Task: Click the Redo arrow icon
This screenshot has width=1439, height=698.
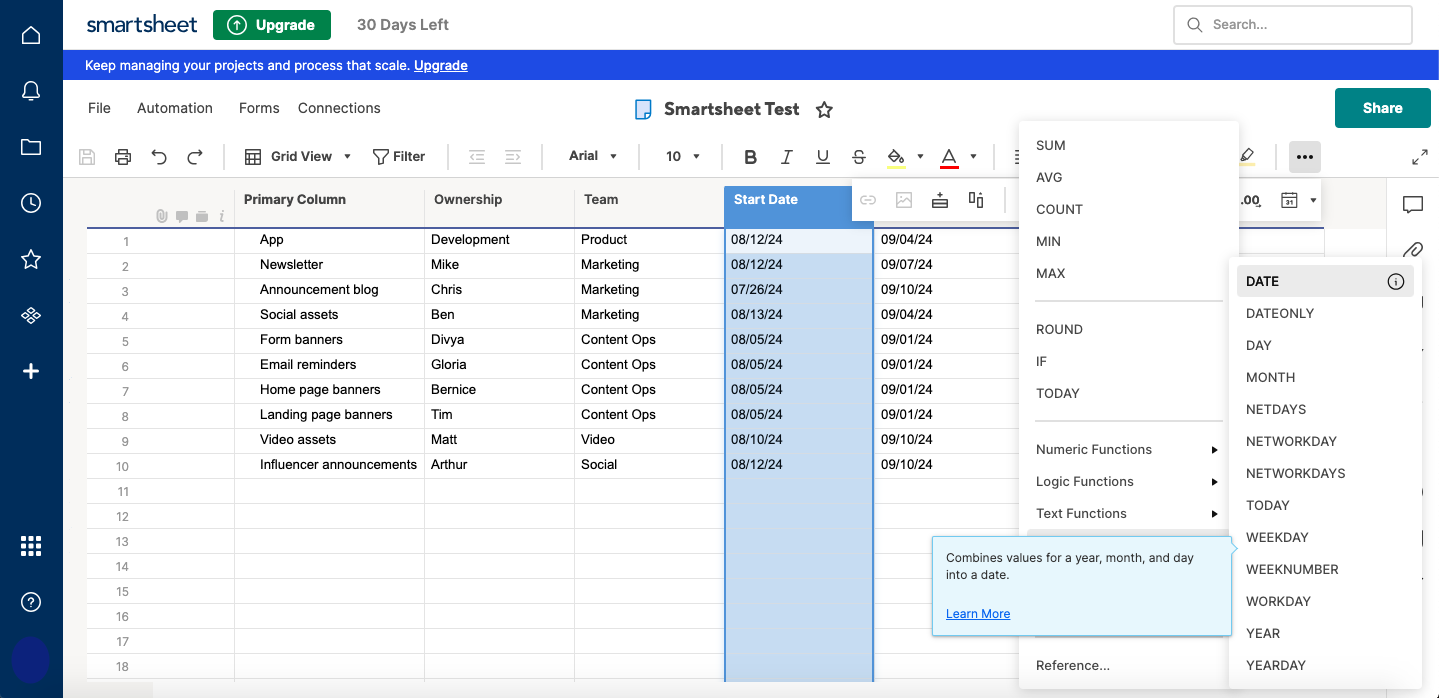Action: [x=195, y=156]
